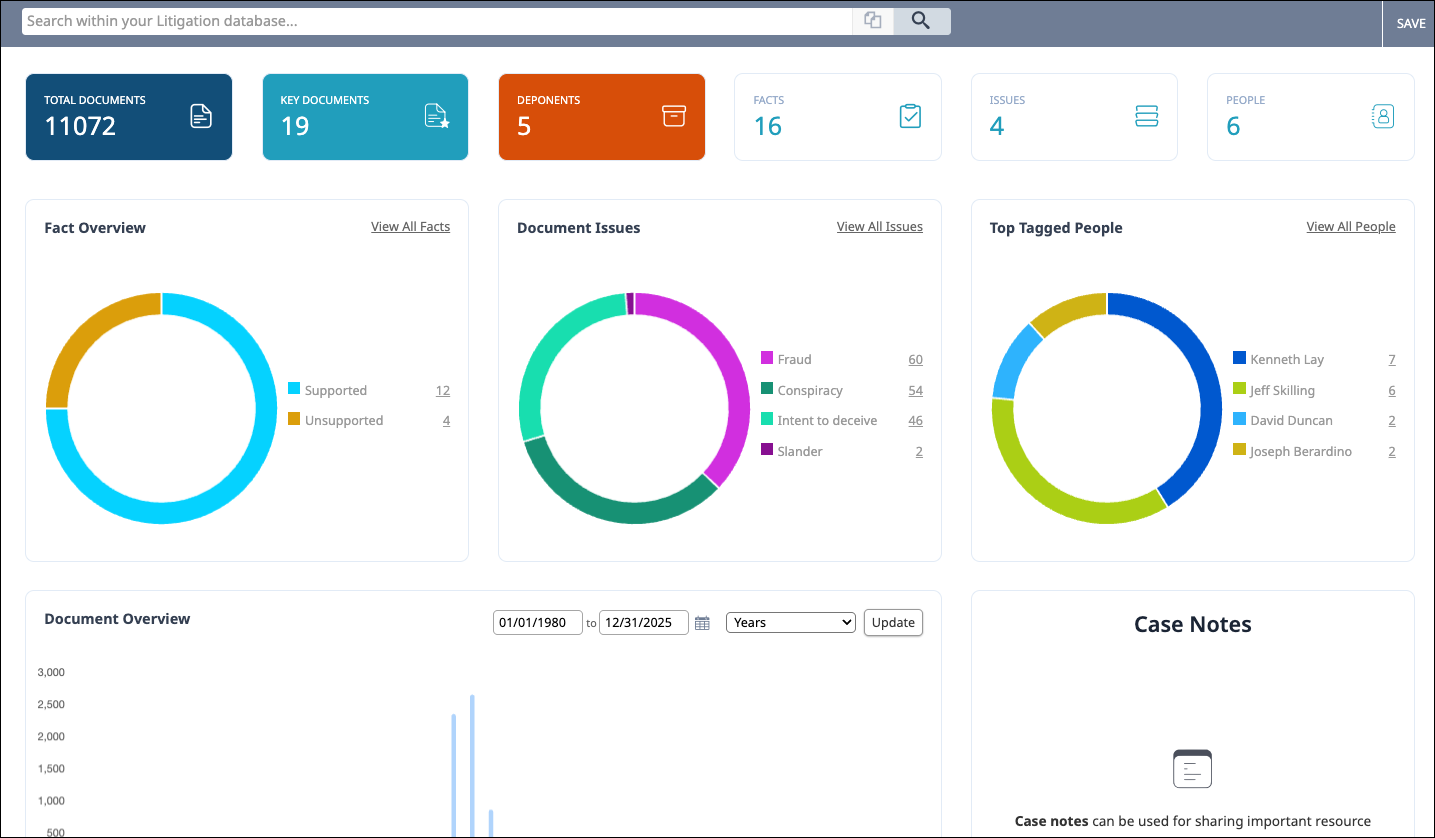Screen dimensions: 1435x838
Task: Click the end date field 12/31/2025
Action: click(644, 623)
